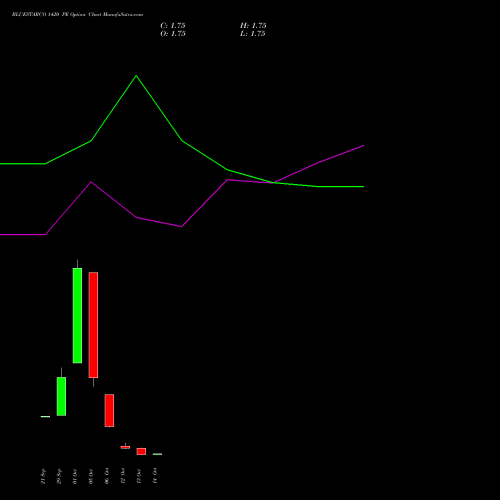Click the close value C: 1.75
The image size is (500, 500).
click(173, 26)
